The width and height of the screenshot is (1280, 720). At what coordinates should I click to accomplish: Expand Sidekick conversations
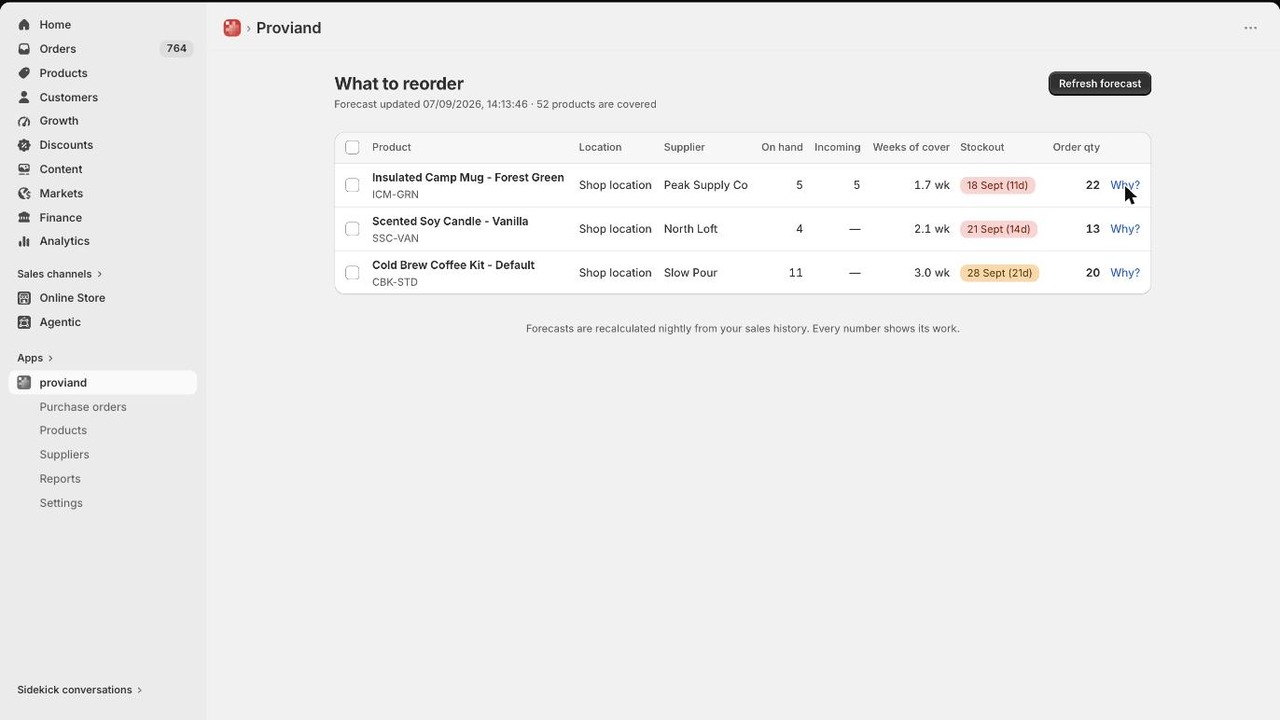pyautogui.click(x=79, y=690)
